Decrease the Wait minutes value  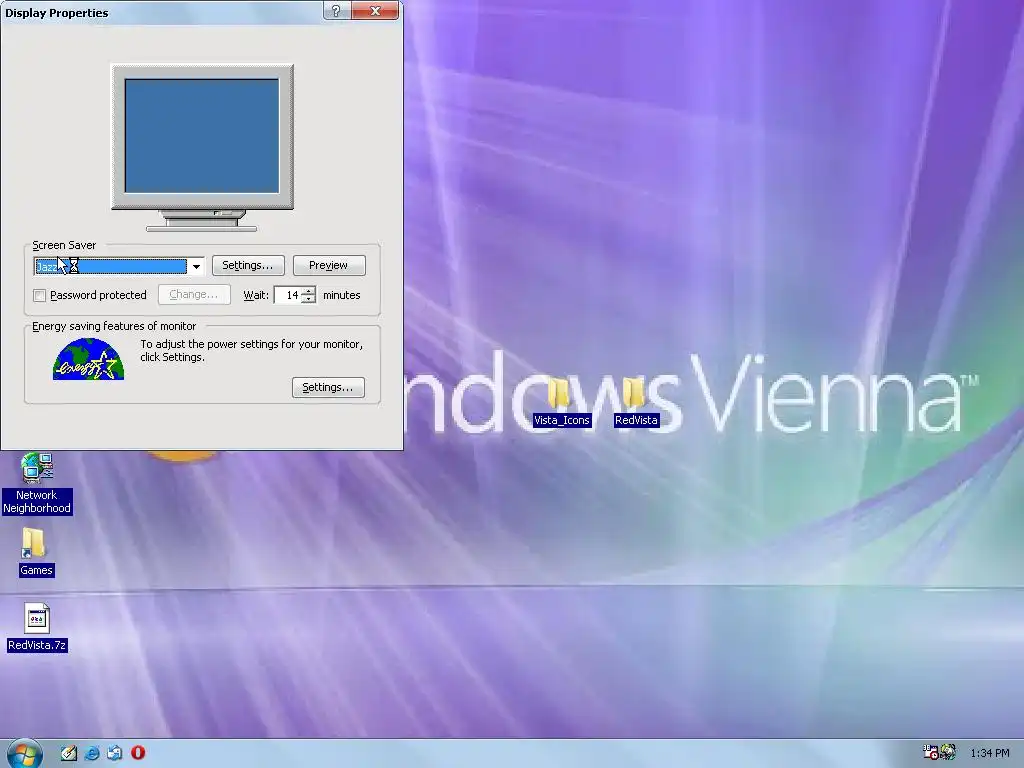(x=308, y=299)
